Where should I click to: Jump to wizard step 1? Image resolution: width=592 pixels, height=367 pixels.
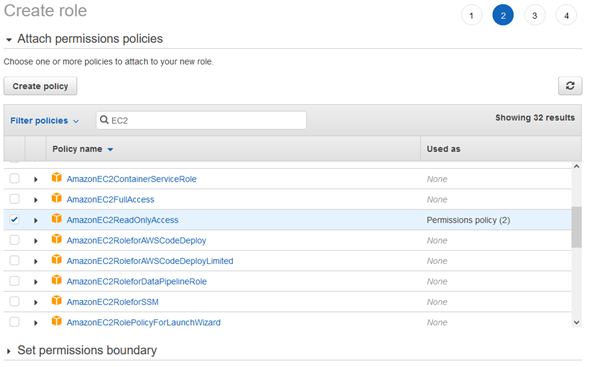472,15
